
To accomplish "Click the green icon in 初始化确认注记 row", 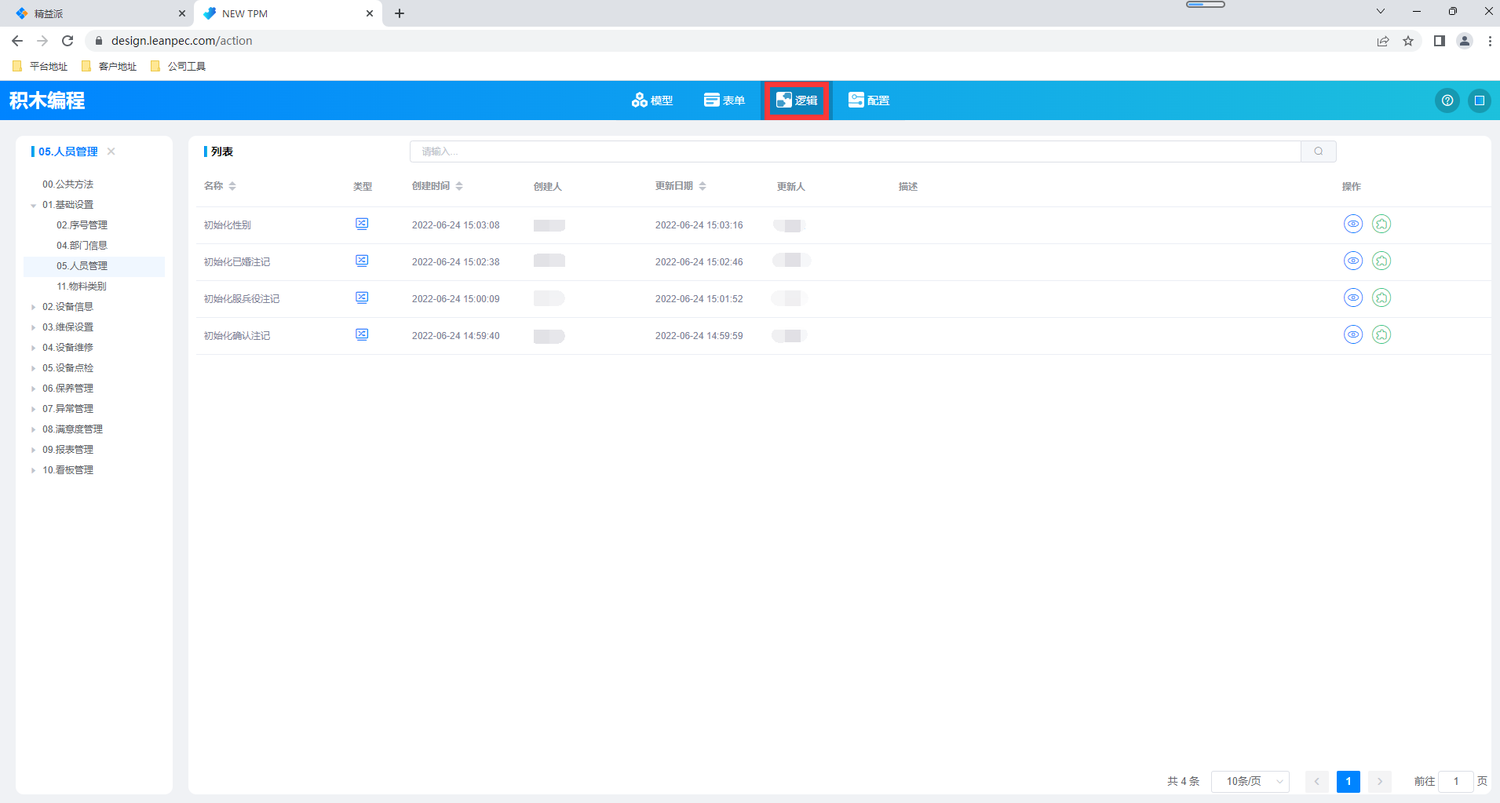I will (x=1381, y=335).
